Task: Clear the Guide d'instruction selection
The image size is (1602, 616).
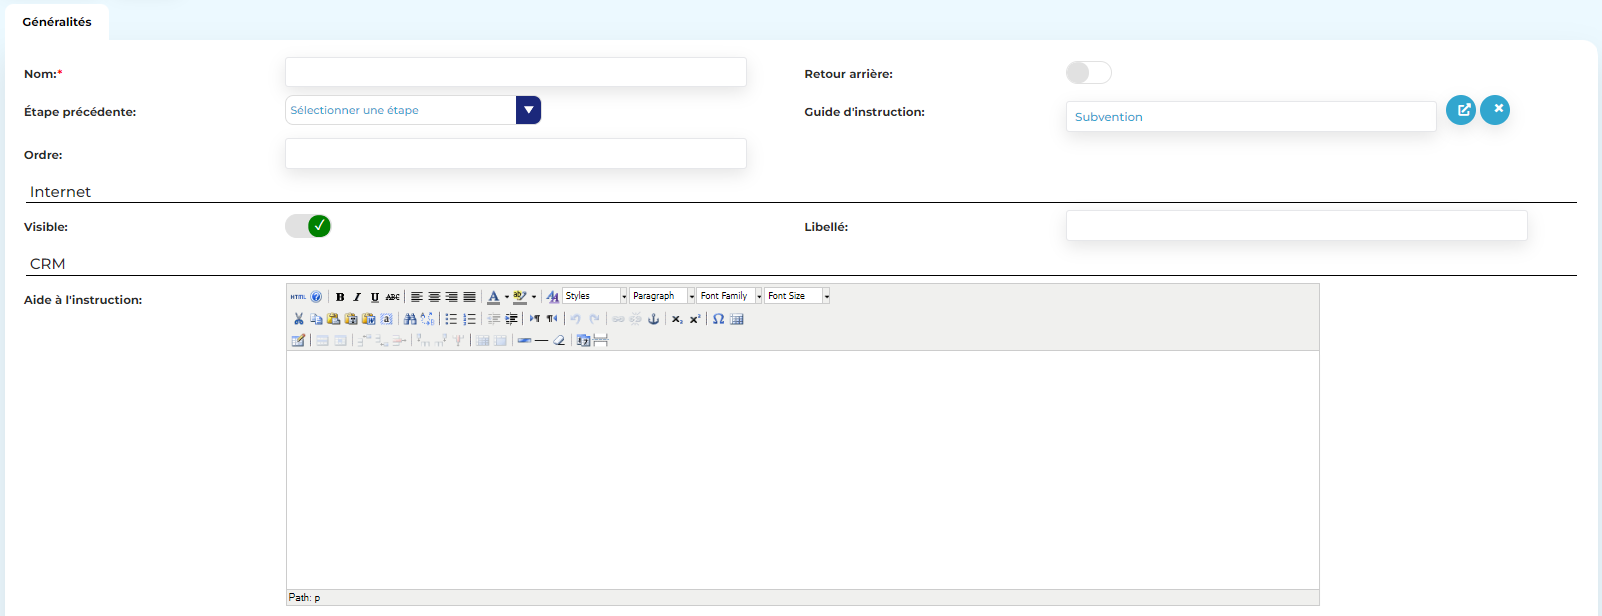Action: (1495, 110)
